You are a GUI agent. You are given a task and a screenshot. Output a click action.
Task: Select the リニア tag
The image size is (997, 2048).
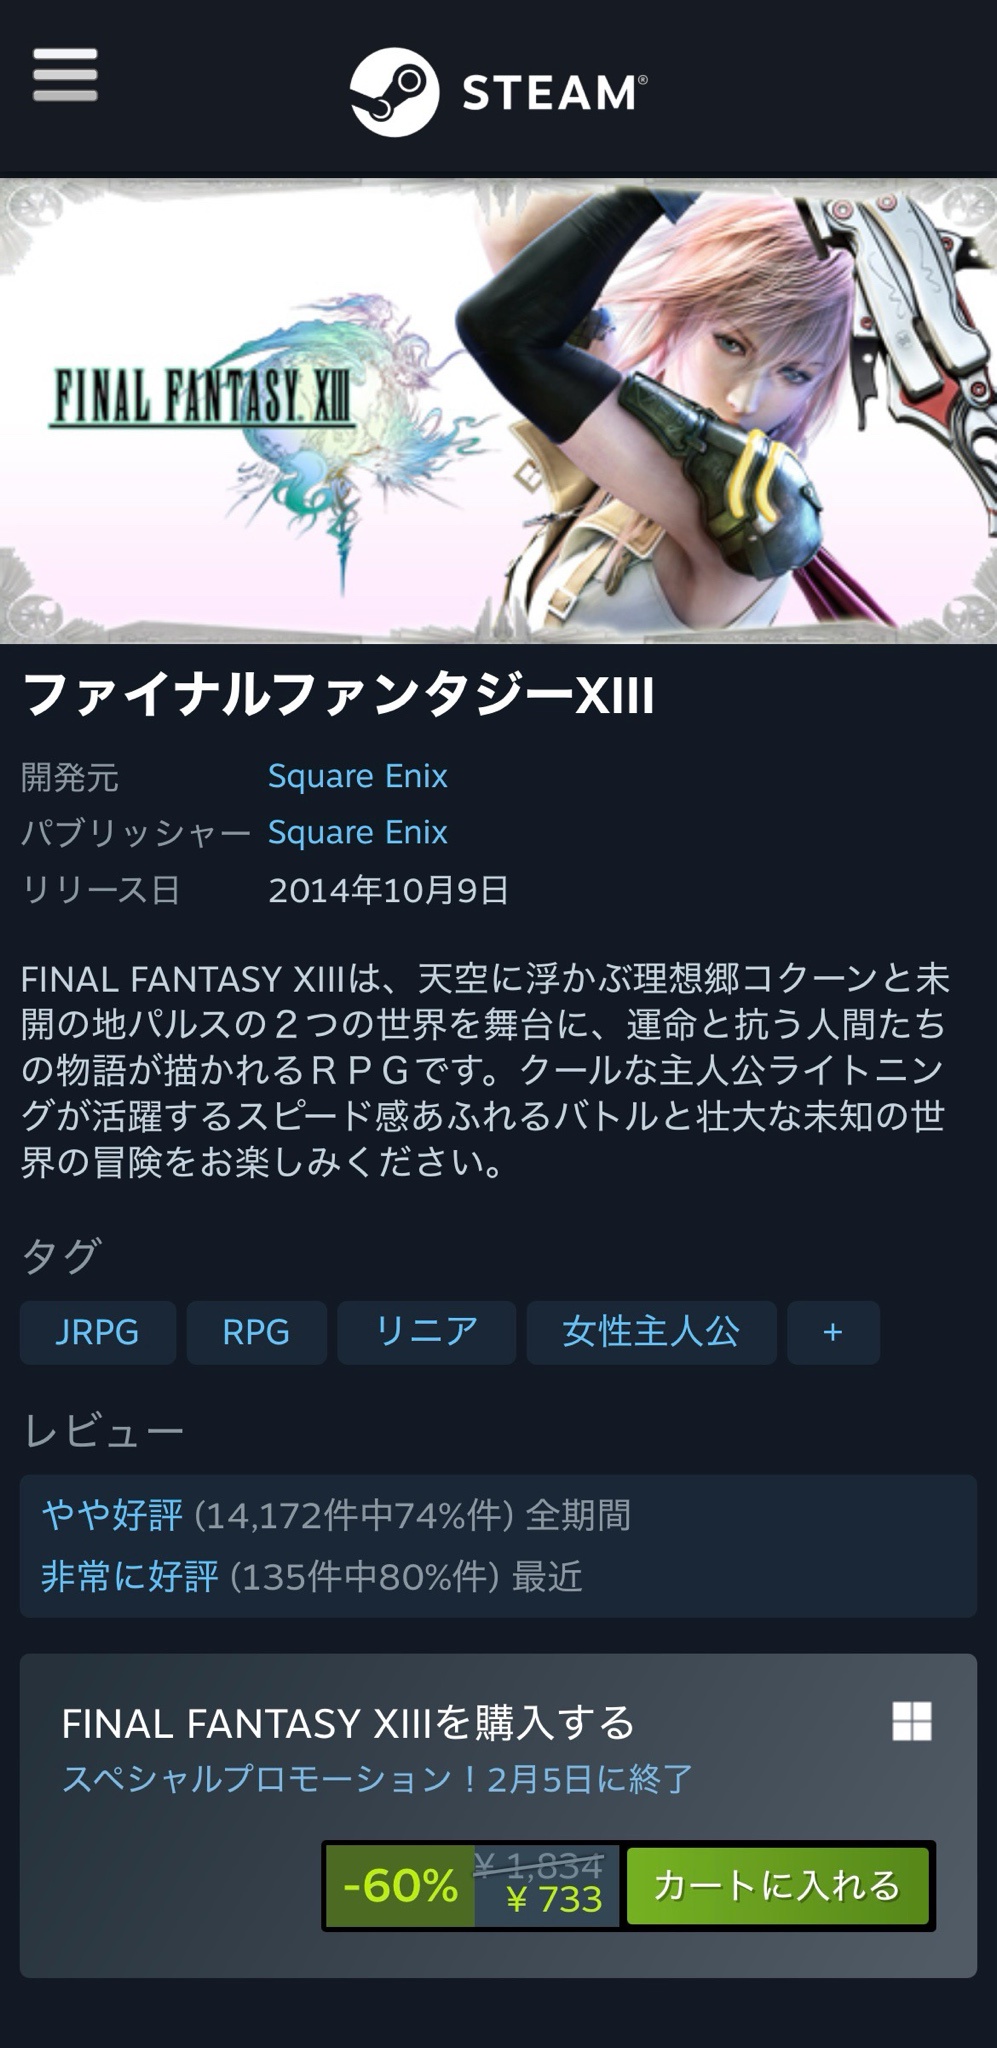coord(426,1332)
